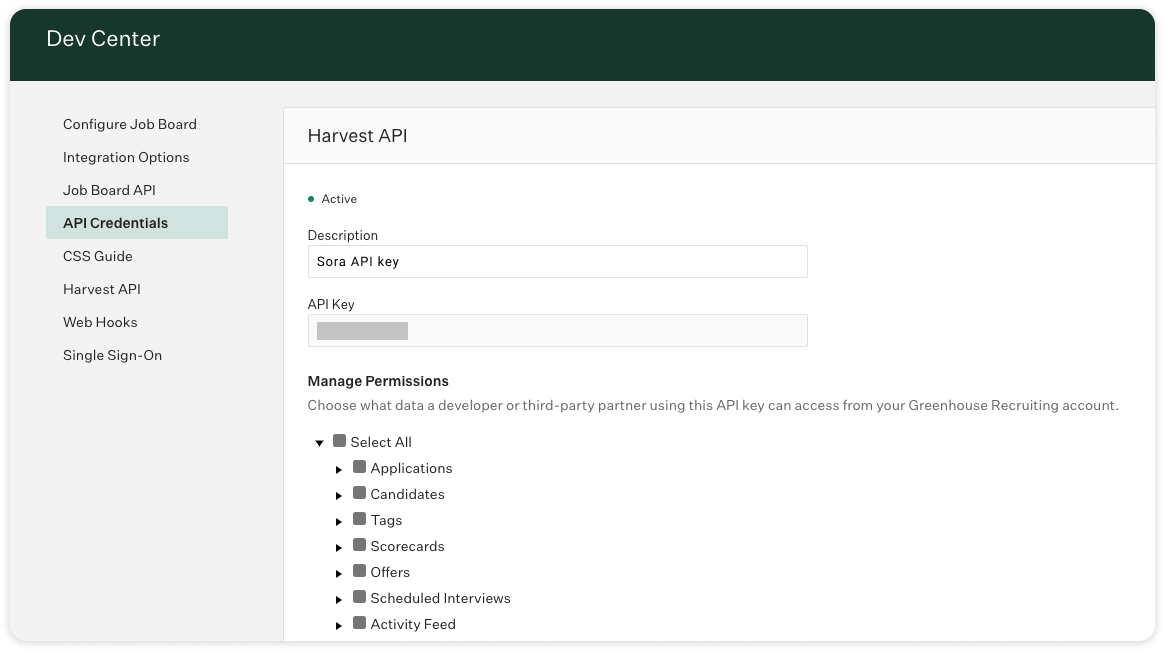Go to Integration Options
The image size is (1165, 652).
(126, 157)
